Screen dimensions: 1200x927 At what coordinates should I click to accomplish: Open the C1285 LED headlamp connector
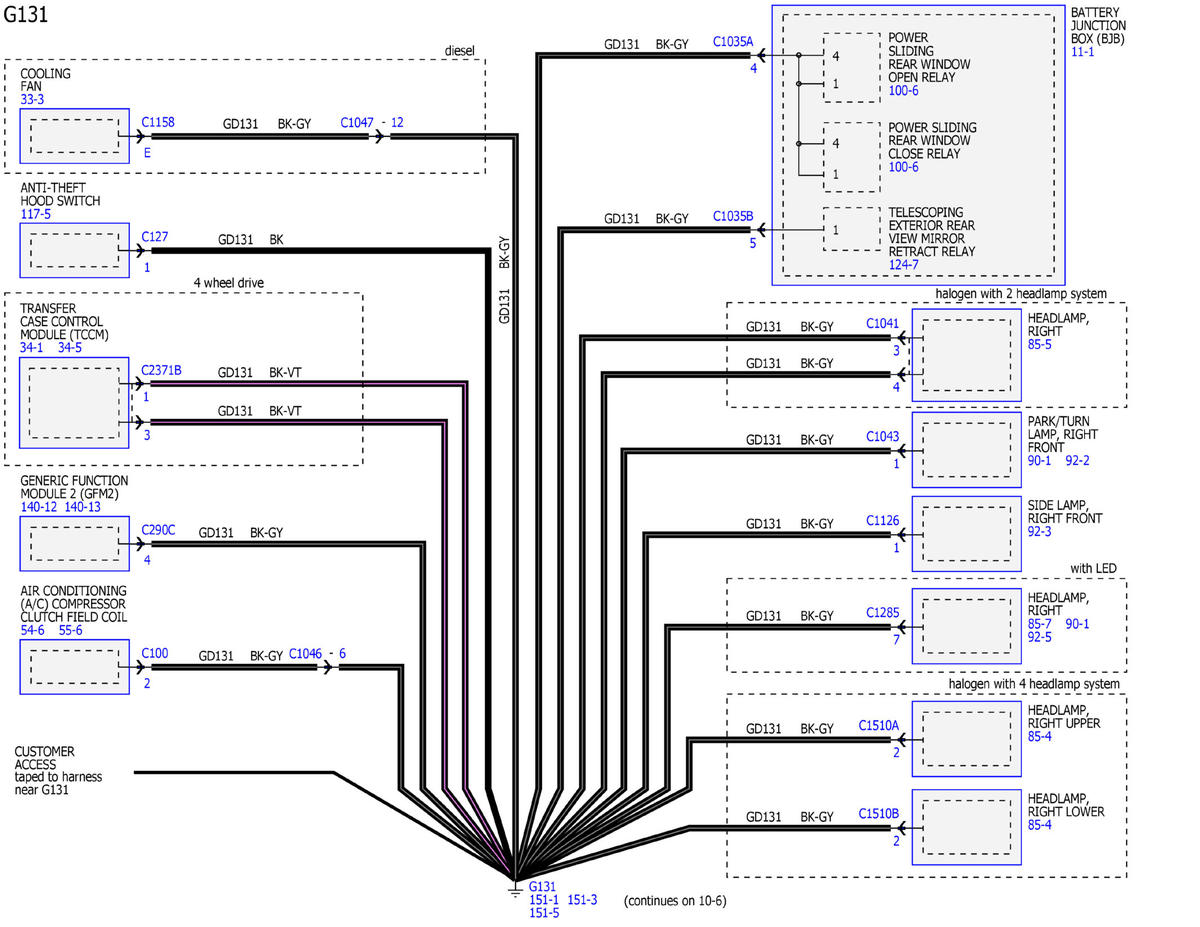pos(882,613)
